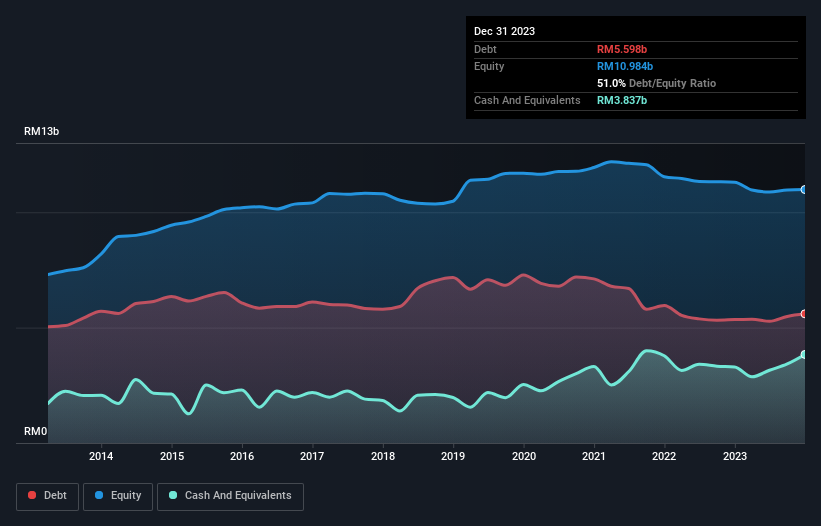Viewport: 821px width, 526px height.
Task: Select the Equity endpoint marker on chart
Action: coord(804,189)
